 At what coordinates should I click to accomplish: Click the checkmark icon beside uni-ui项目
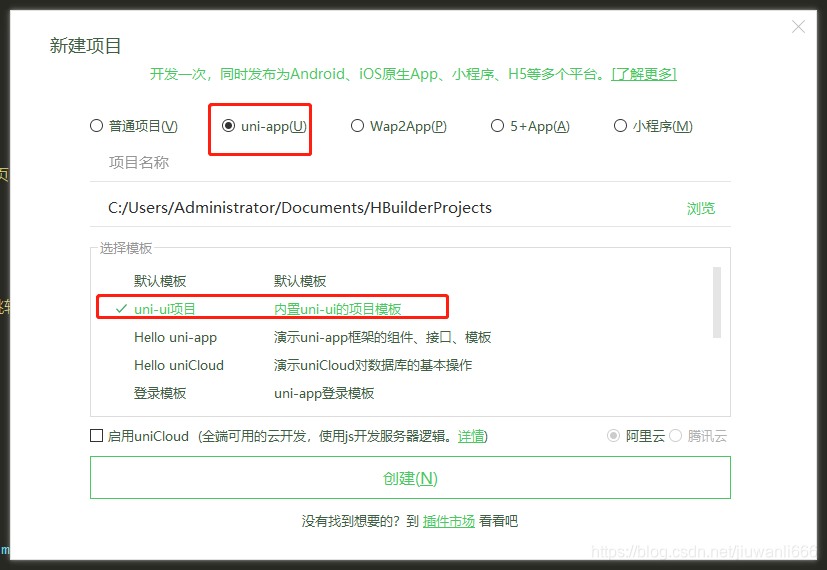[x=121, y=308]
